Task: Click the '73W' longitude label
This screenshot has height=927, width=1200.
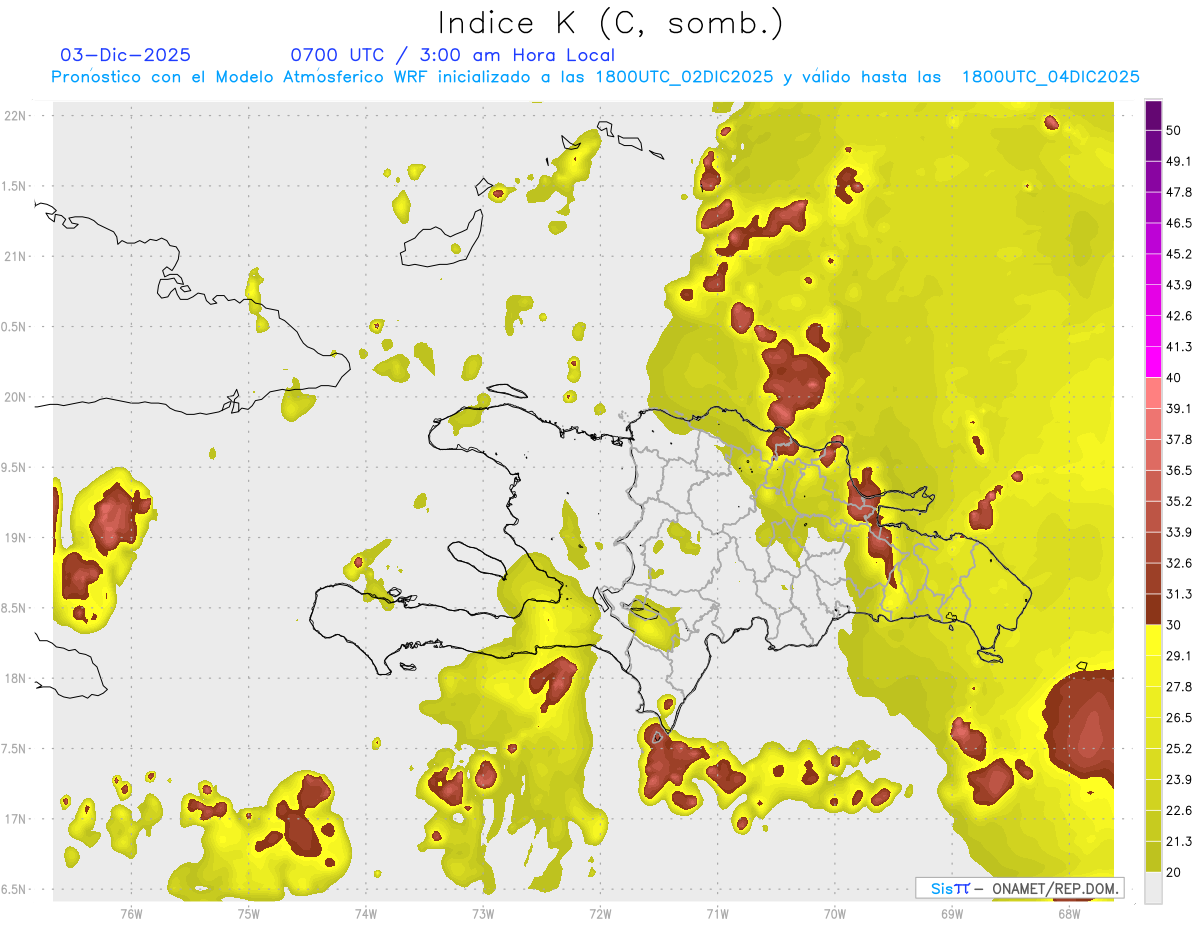Action: pyautogui.click(x=483, y=913)
